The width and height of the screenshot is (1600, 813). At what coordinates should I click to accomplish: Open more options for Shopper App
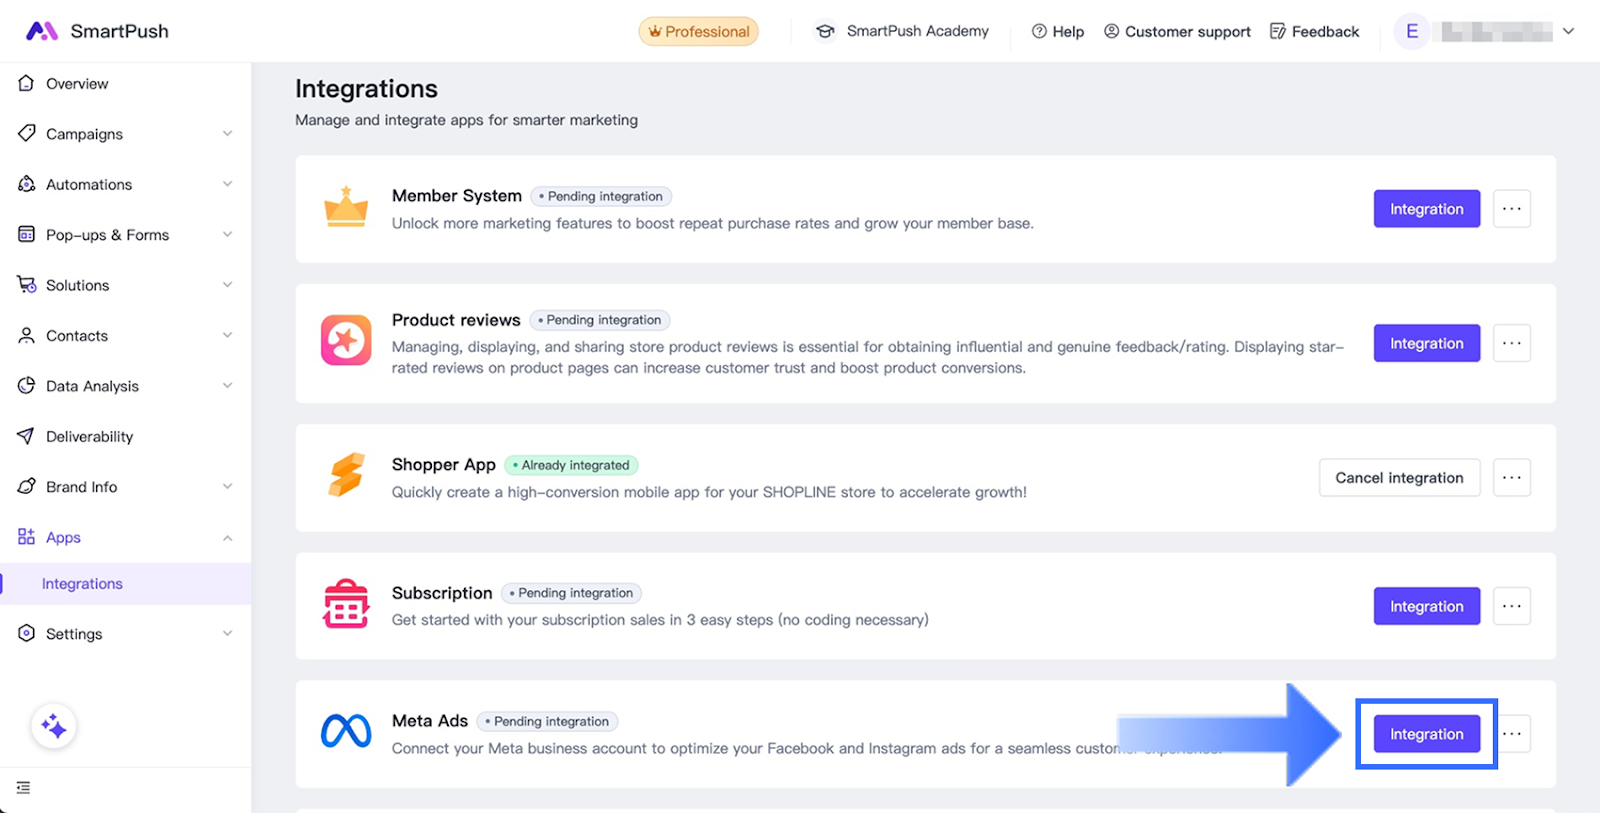point(1511,478)
